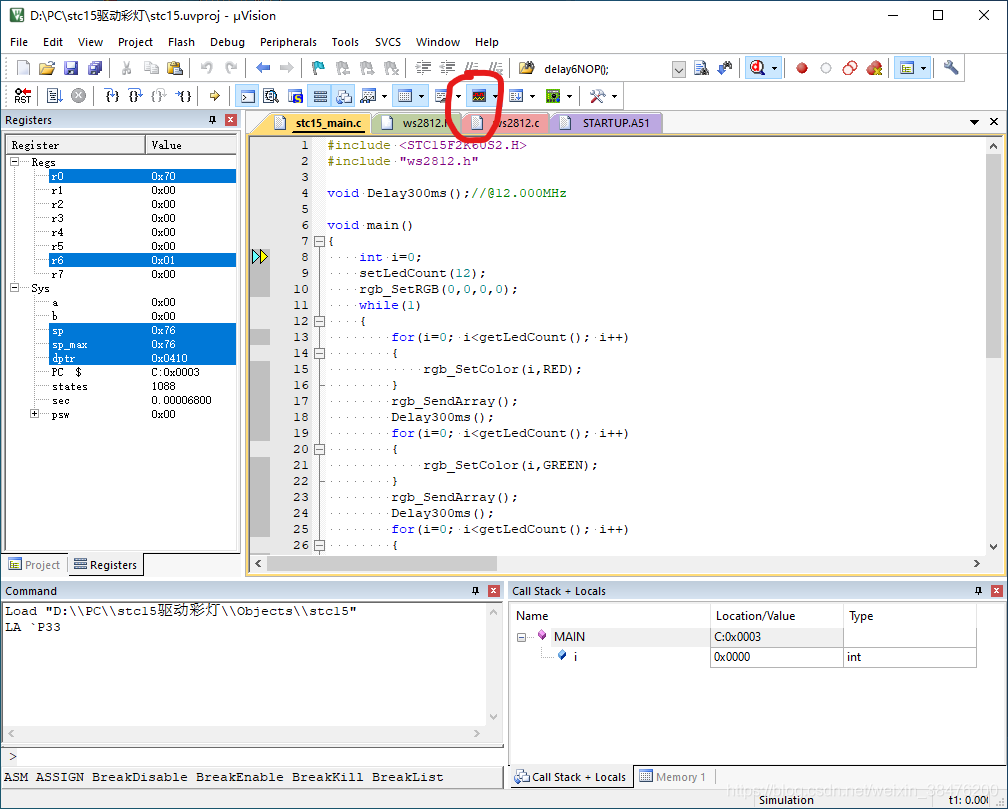This screenshot has height=809, width=1008.
Task: Close the Registers panel
Action: pyautogui.click(x=230, y=120)
